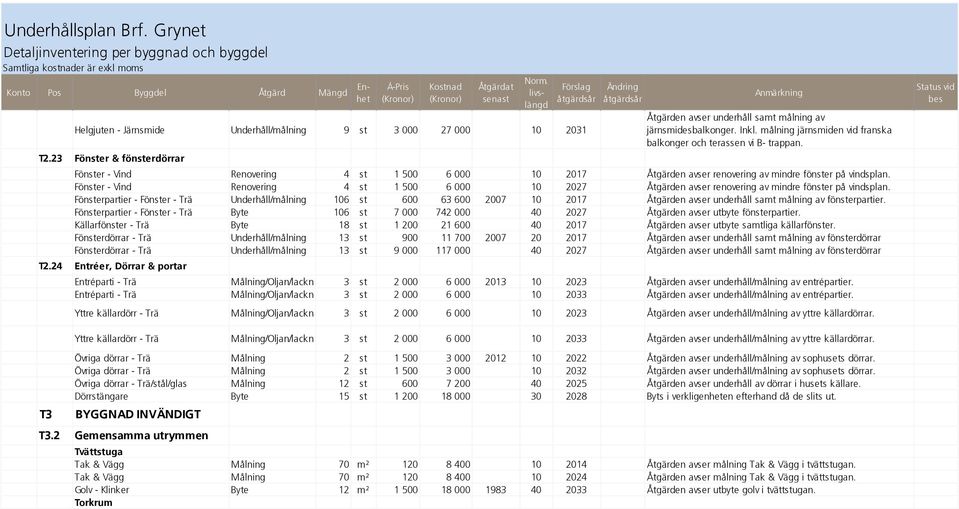Click proposed year cell '2032'
The image size is (959, 509).
click(576, 371)
